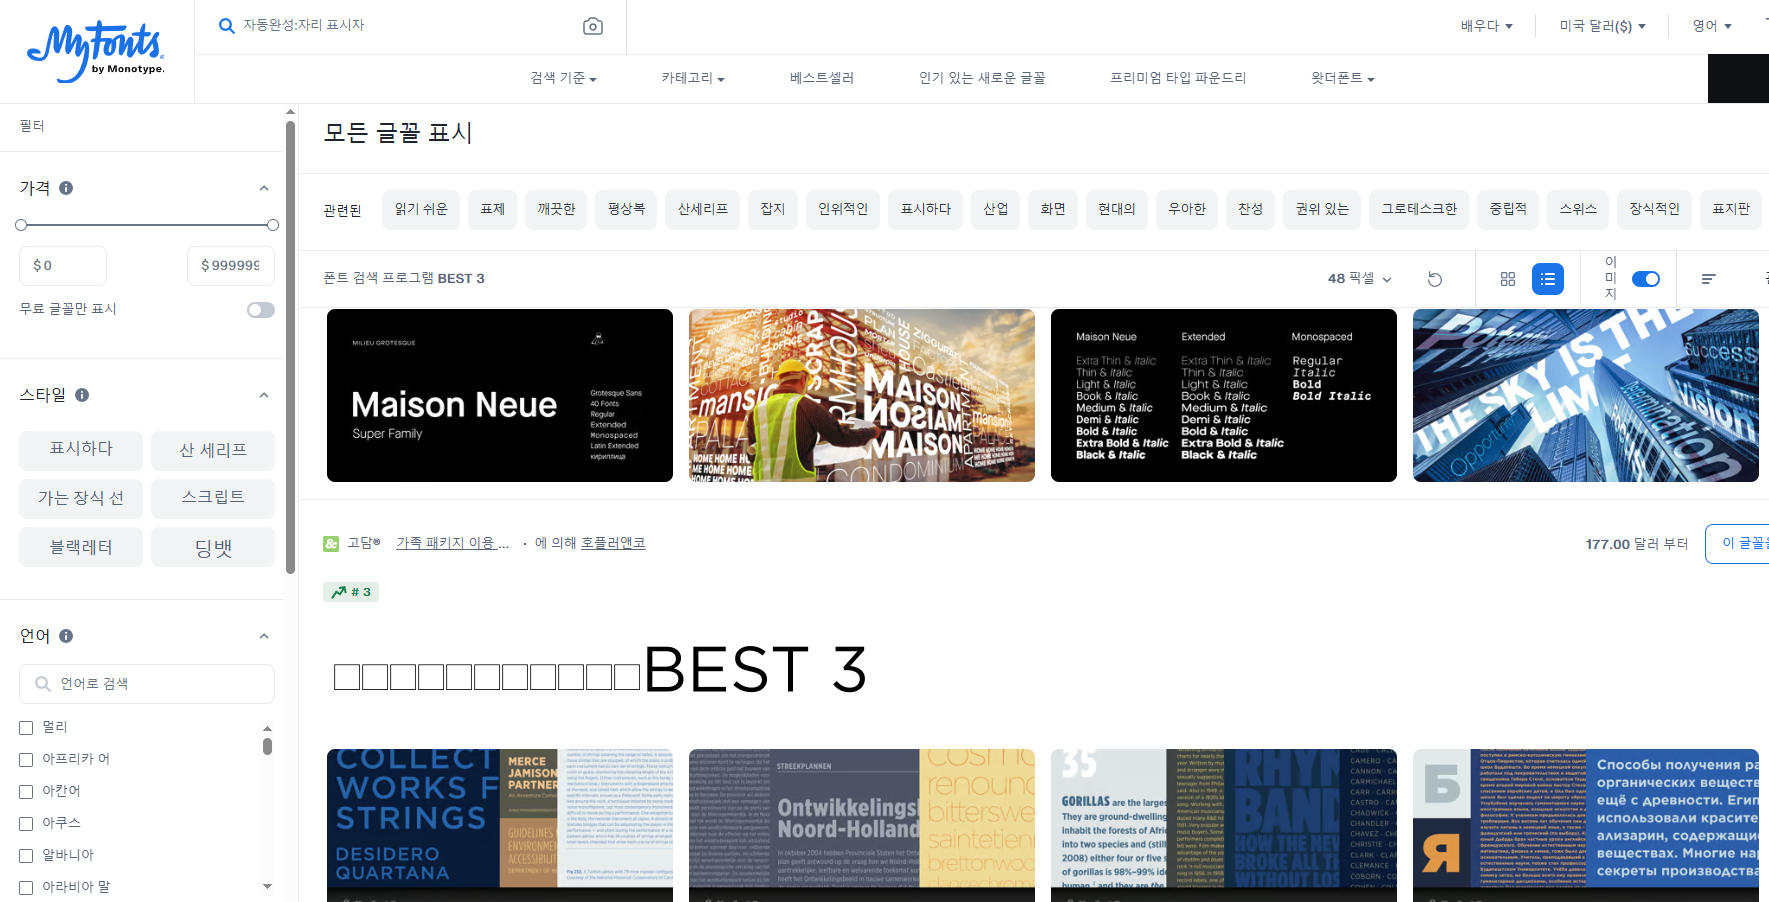Click info icon next to 스타일
1769x902 pixels.
tap(82, 395)
